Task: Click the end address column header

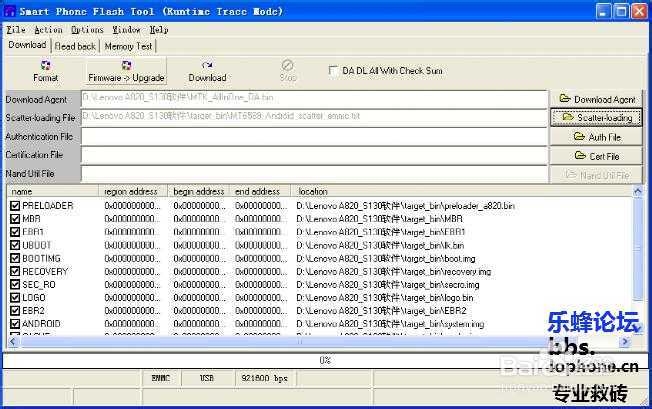Action: 260,192
